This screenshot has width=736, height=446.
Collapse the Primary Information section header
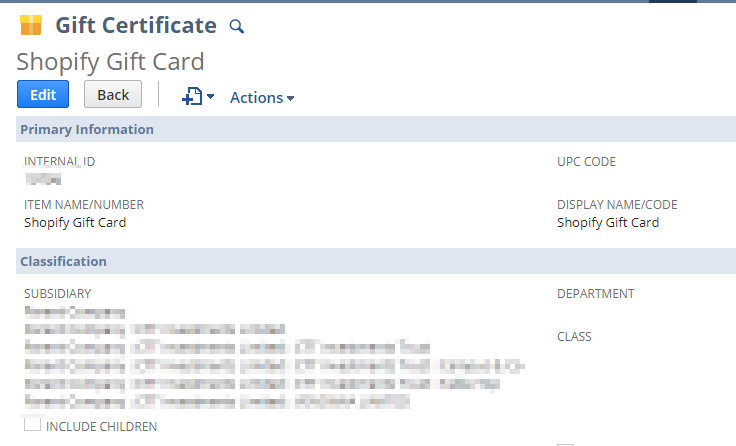[87, 129]
